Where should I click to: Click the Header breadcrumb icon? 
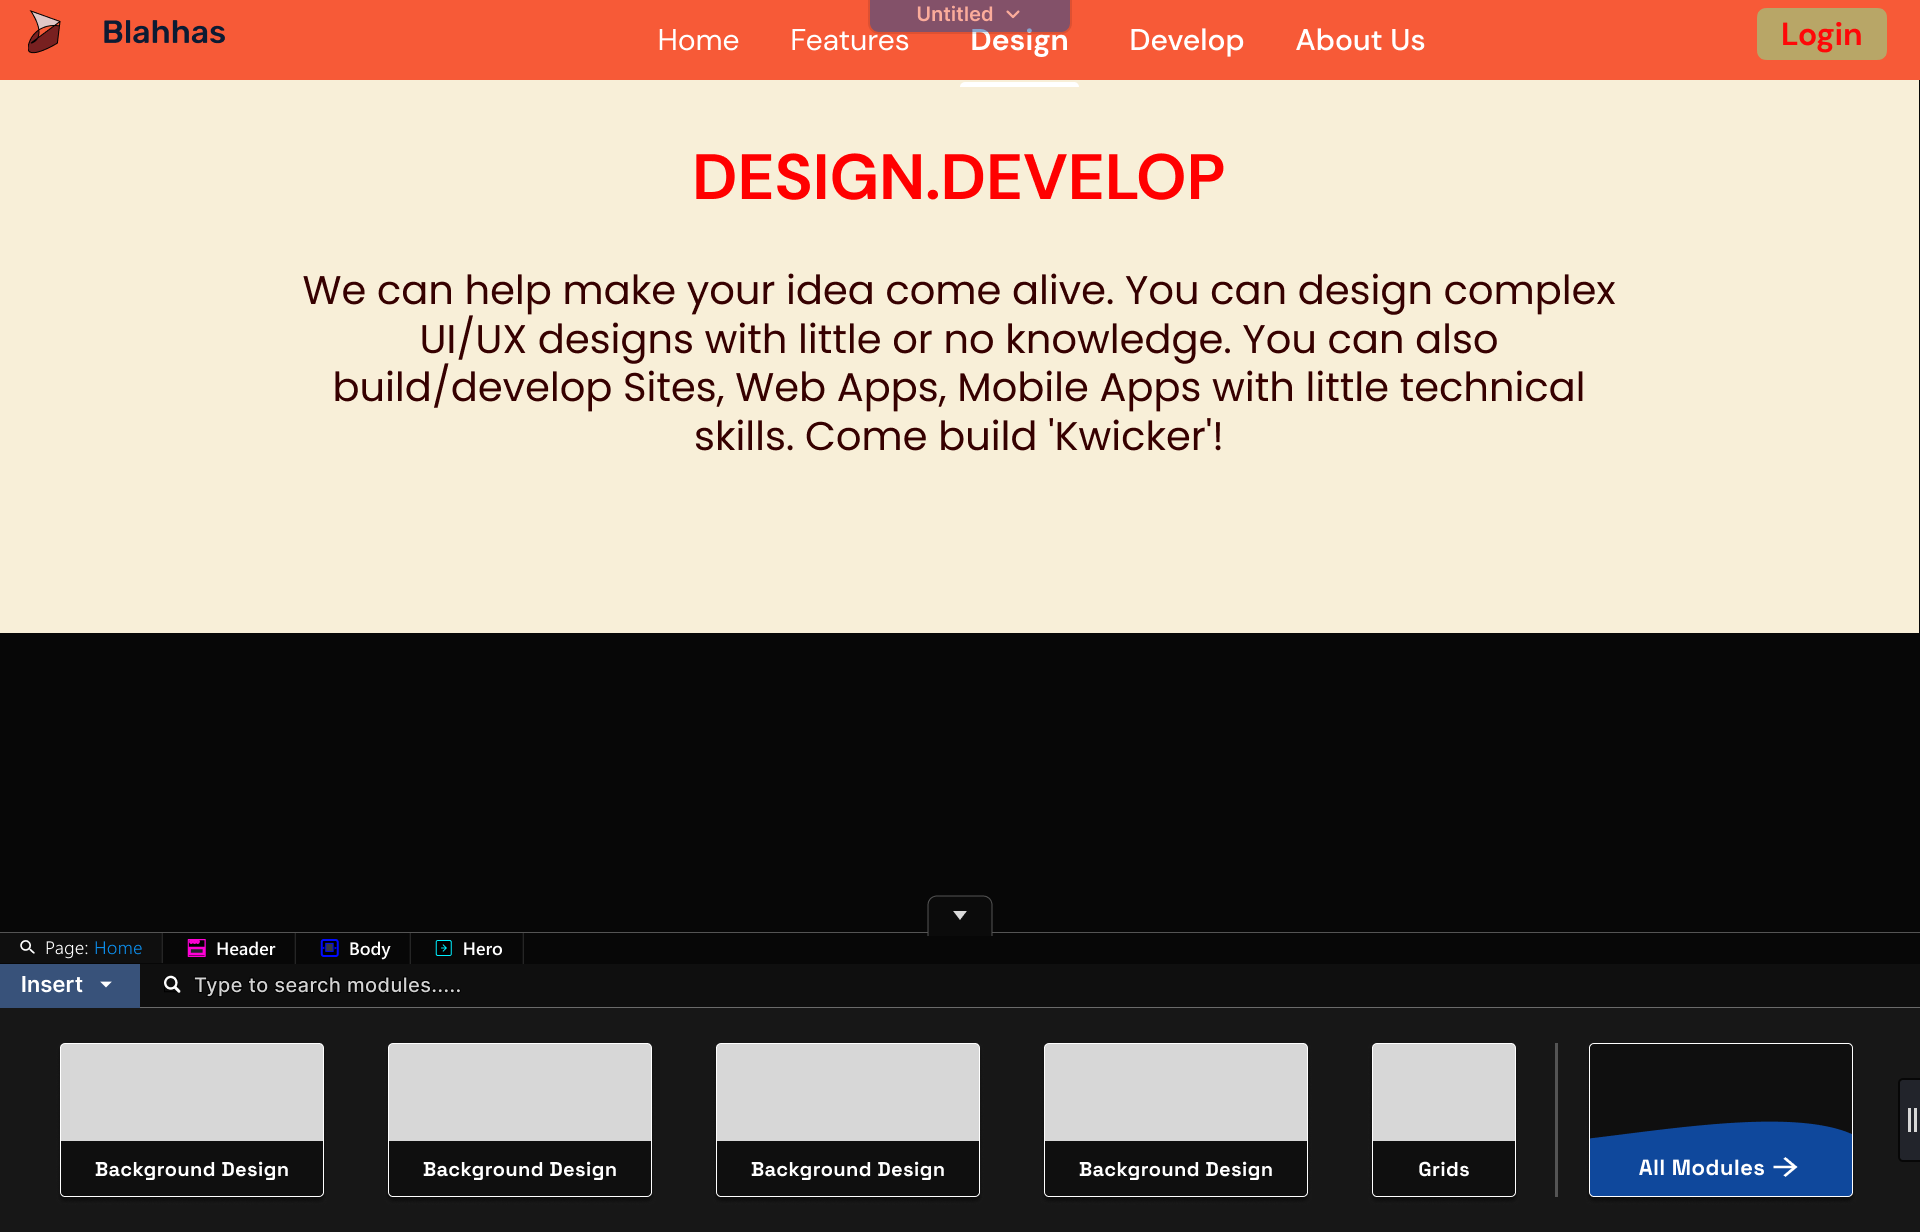196,949
